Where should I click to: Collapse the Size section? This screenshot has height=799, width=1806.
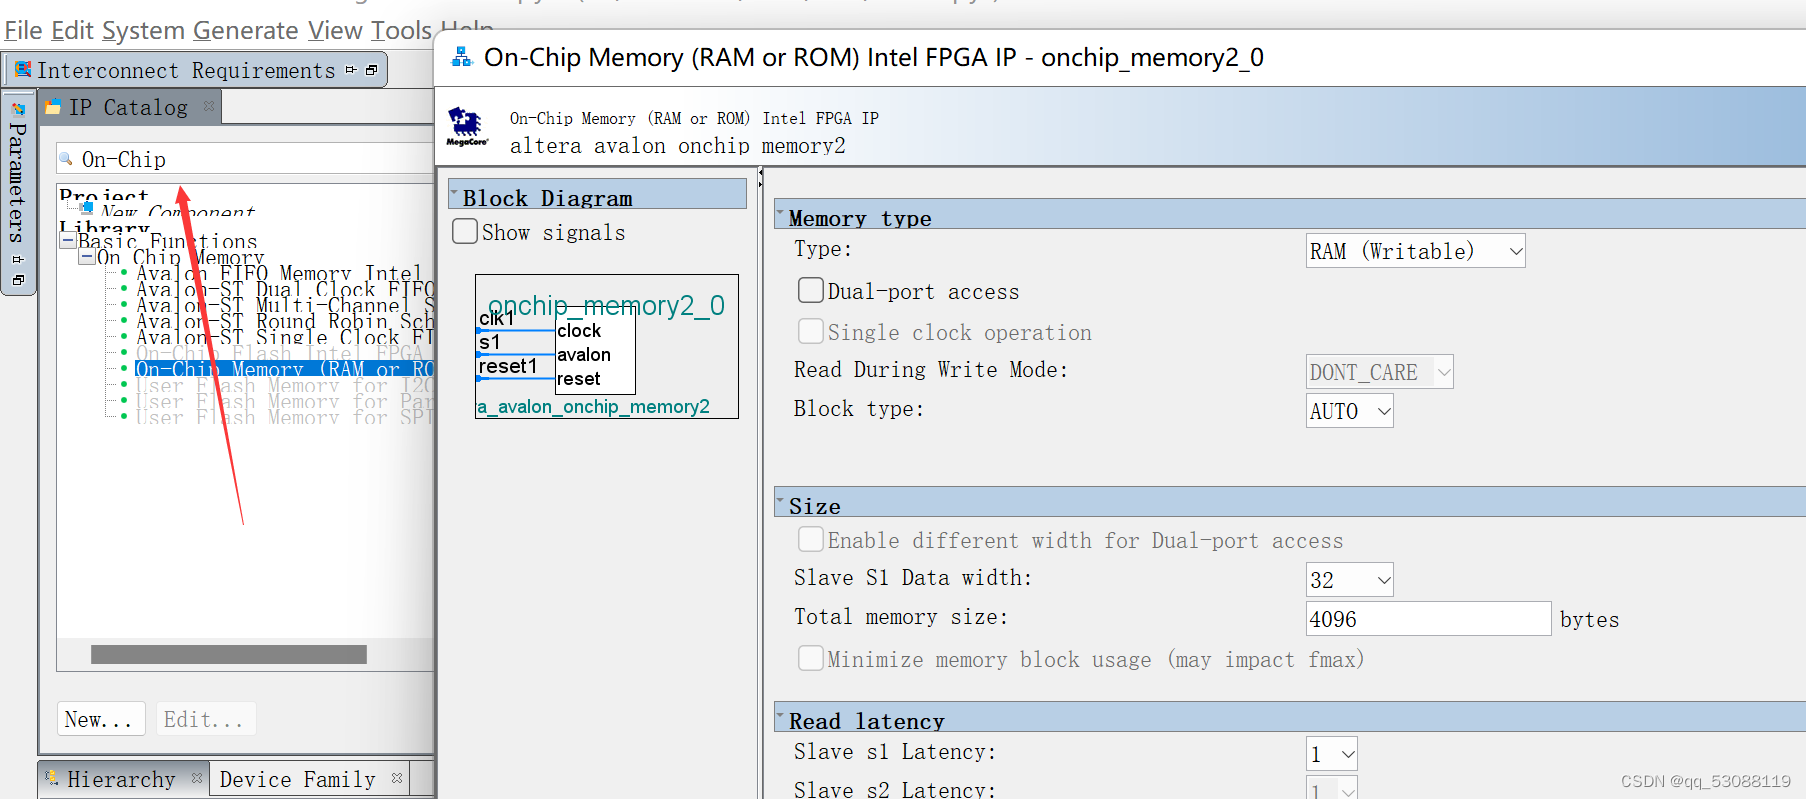click(781, 501)
